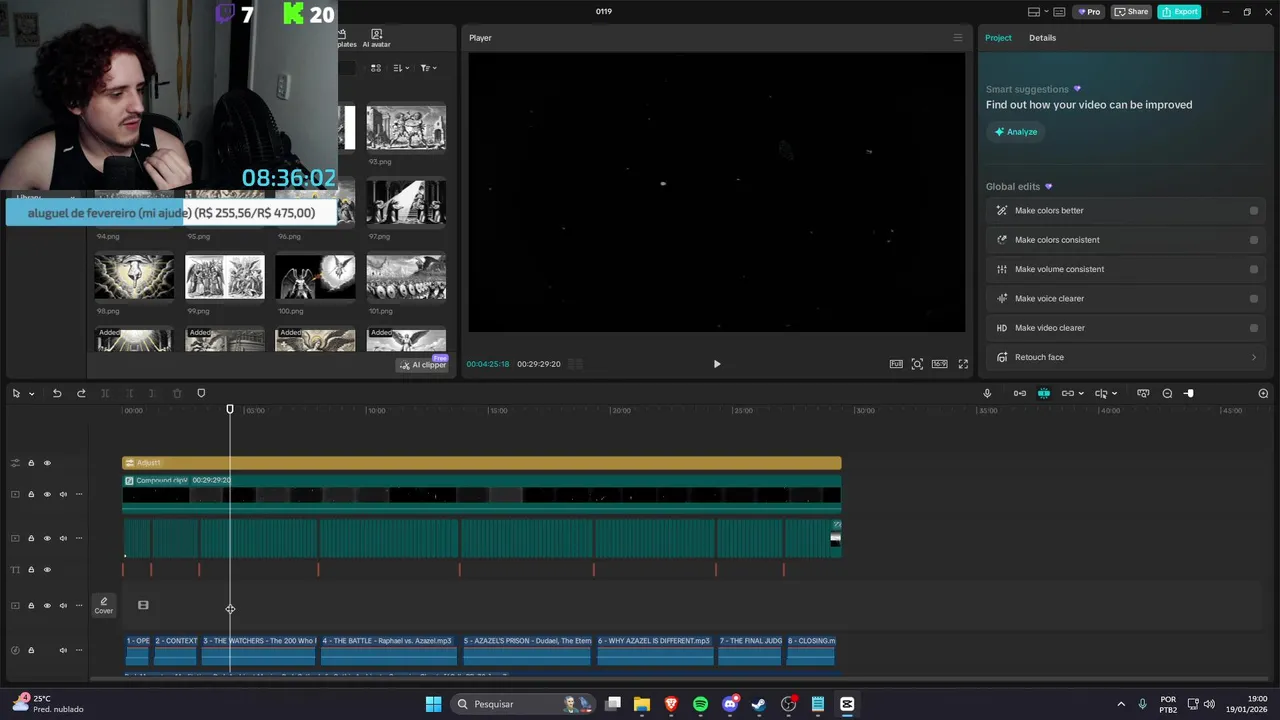Open the 16:9 aspect ratio control
Viewport: 1280px width, 720px height.
pyautogui.click(x=939, y=364)
